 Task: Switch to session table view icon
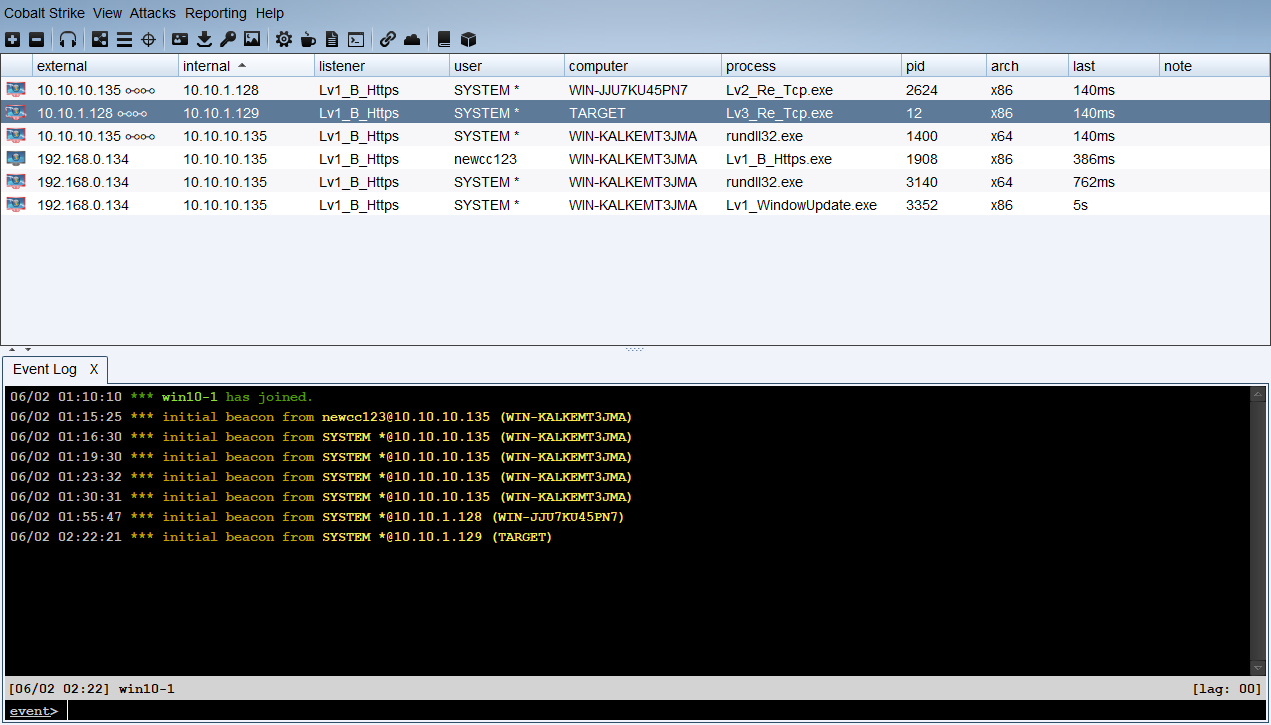point(124,40)
